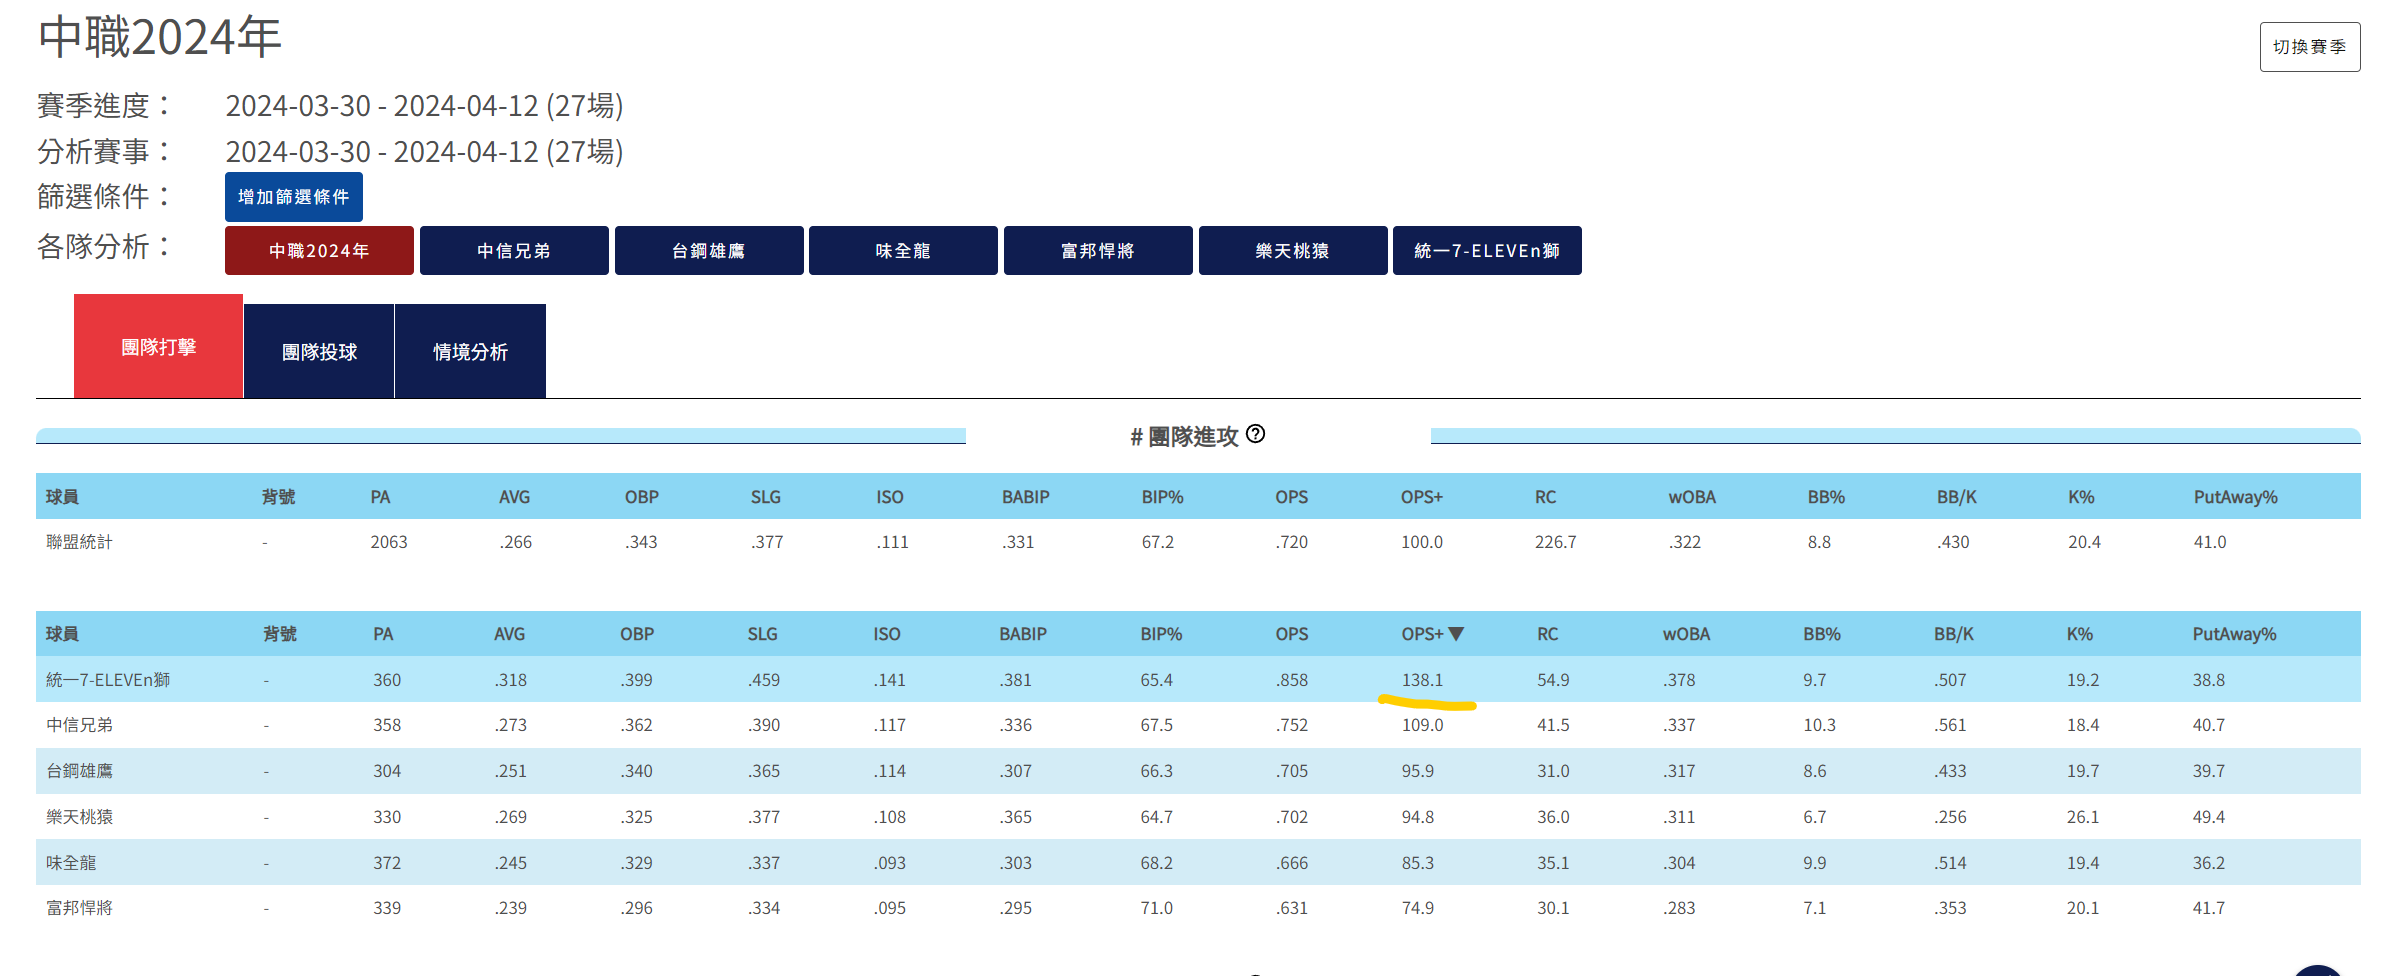Click 統一7-ELEVEn獅 row name in table
Screen dimensions: 2392x976
click(108, 680)
